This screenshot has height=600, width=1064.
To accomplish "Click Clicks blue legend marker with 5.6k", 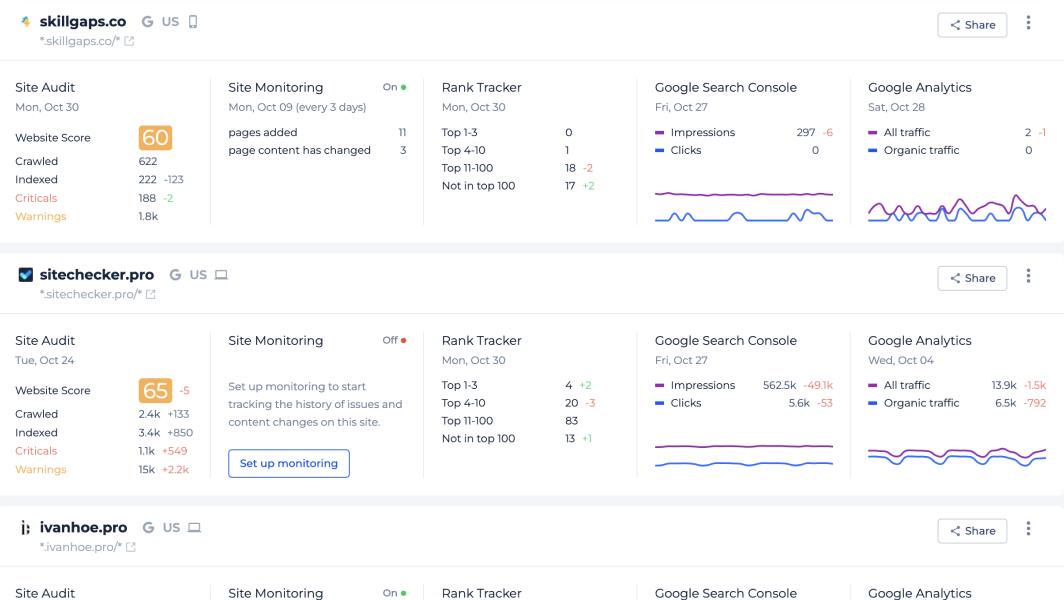I will [x=660, y=403].
